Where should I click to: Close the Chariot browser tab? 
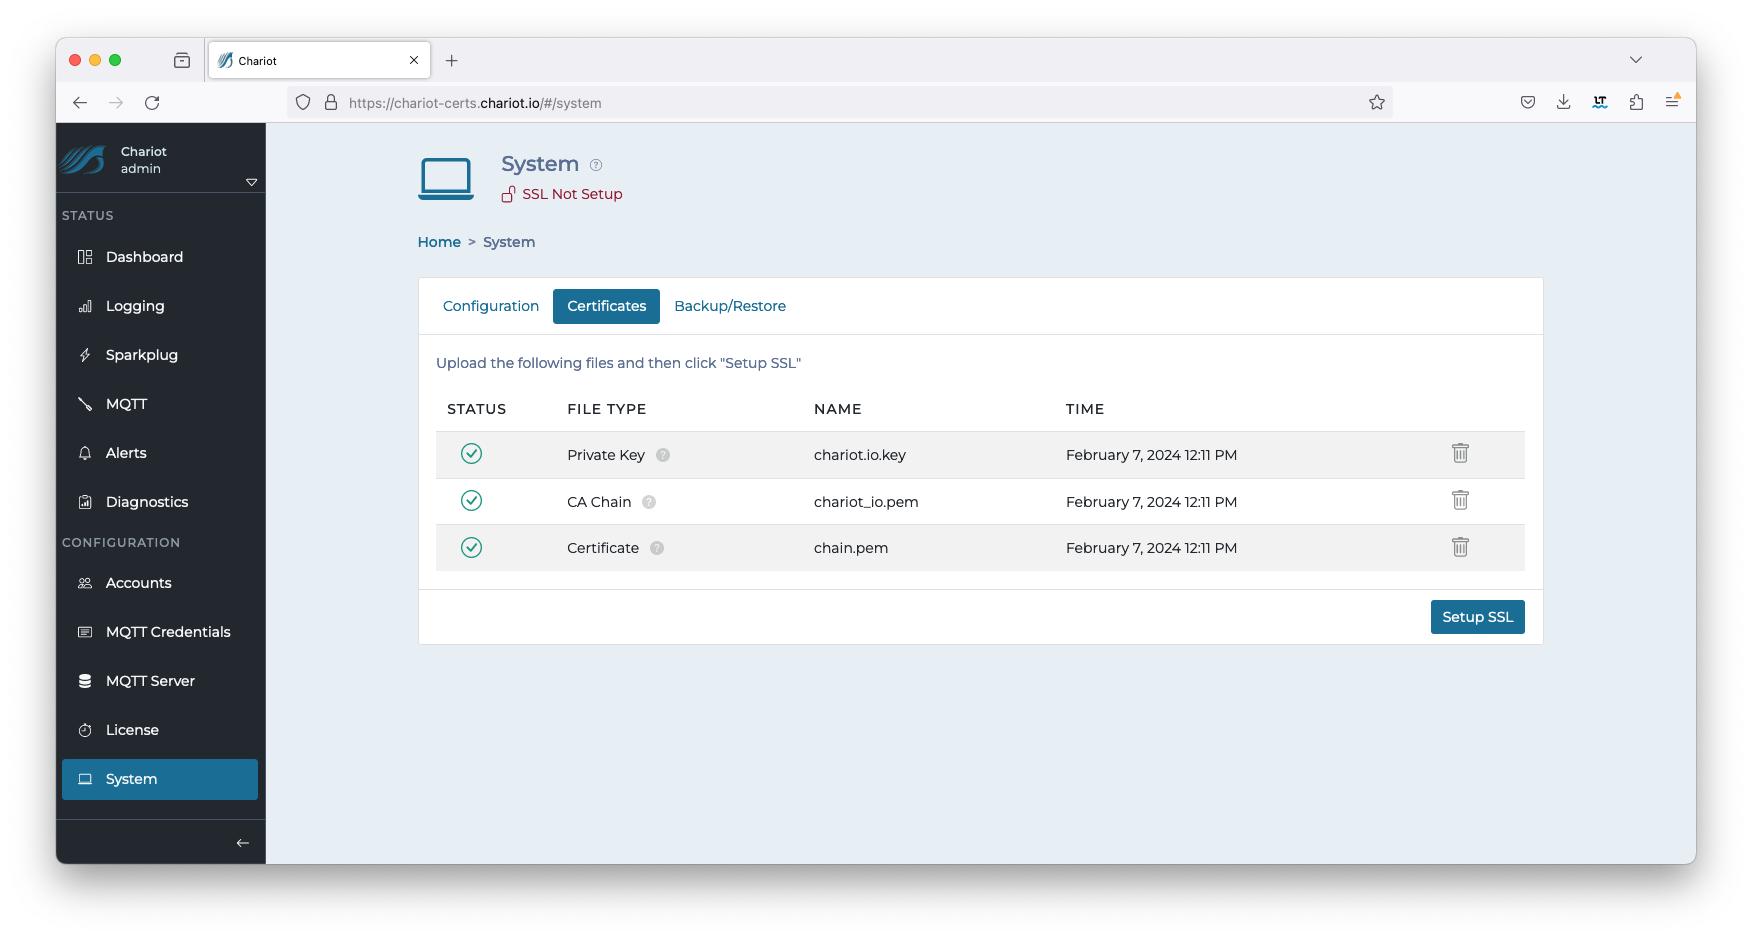414,61
